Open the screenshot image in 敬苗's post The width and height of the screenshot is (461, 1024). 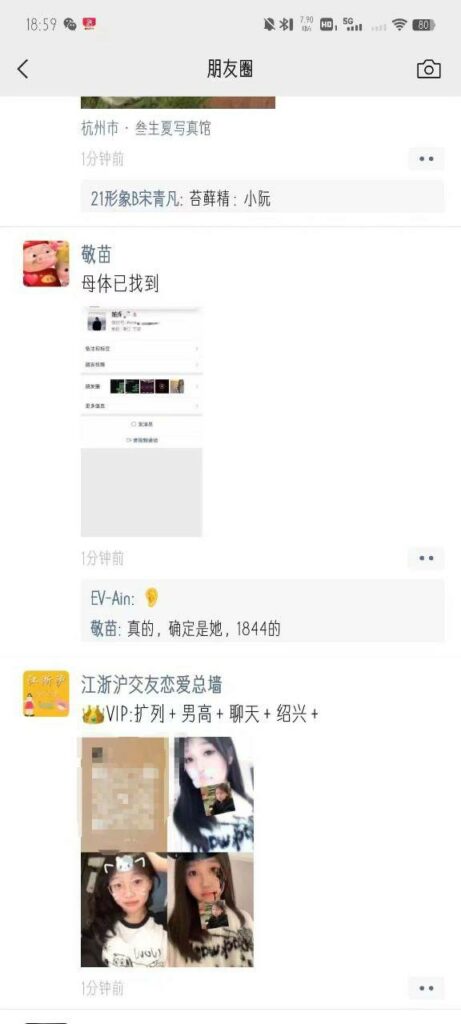point(142,421)
